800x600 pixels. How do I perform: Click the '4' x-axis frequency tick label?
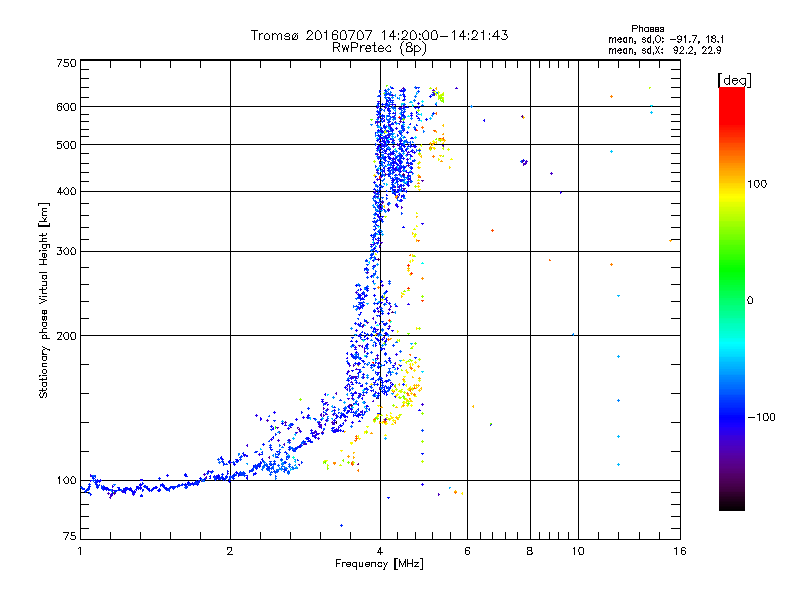(380, 551)
